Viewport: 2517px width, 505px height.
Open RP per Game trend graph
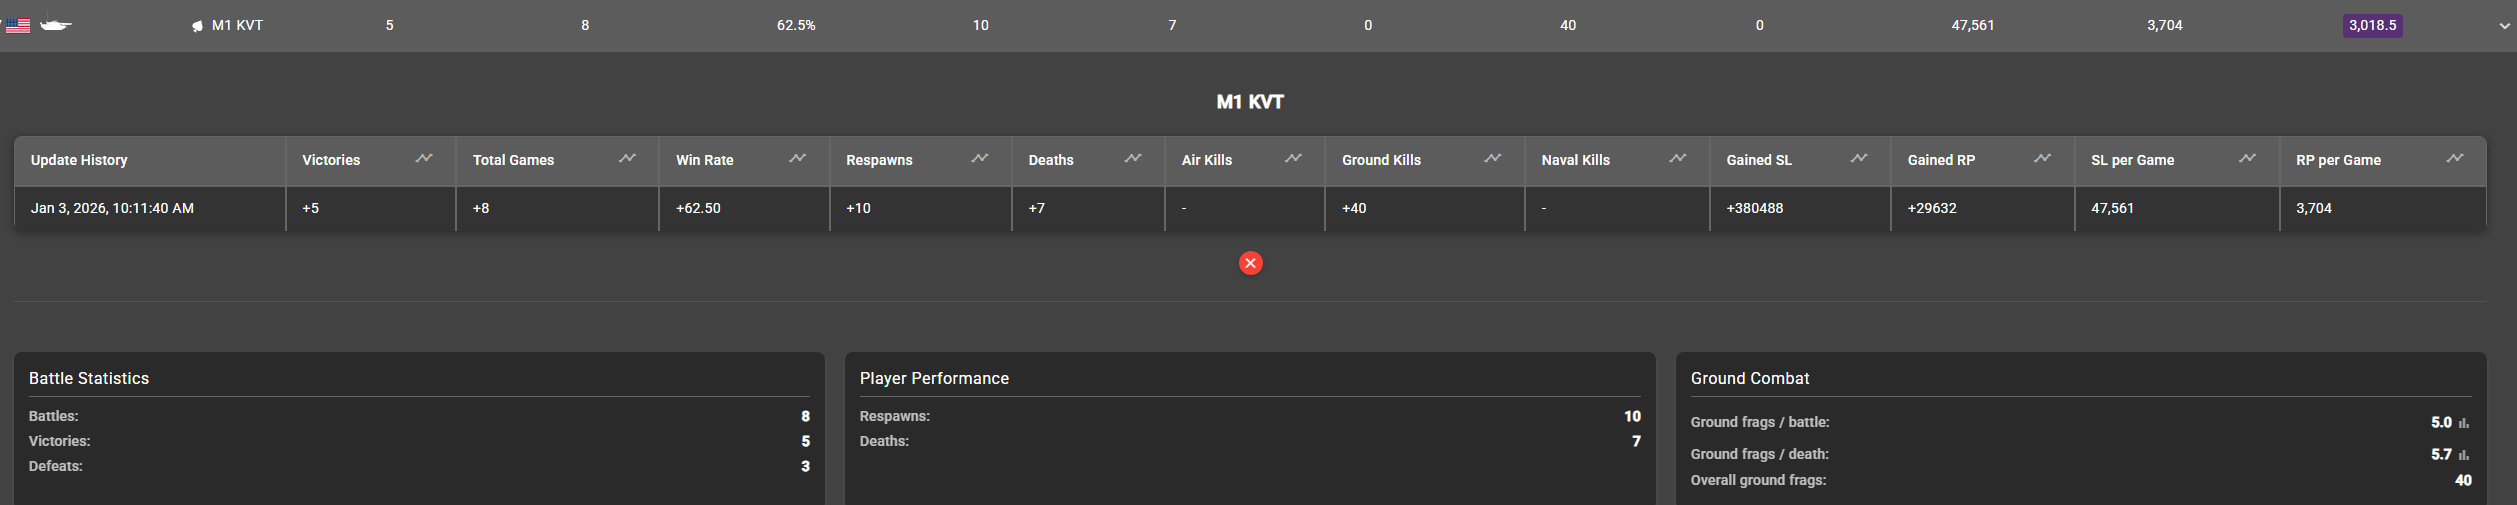tap(2454, 159)
